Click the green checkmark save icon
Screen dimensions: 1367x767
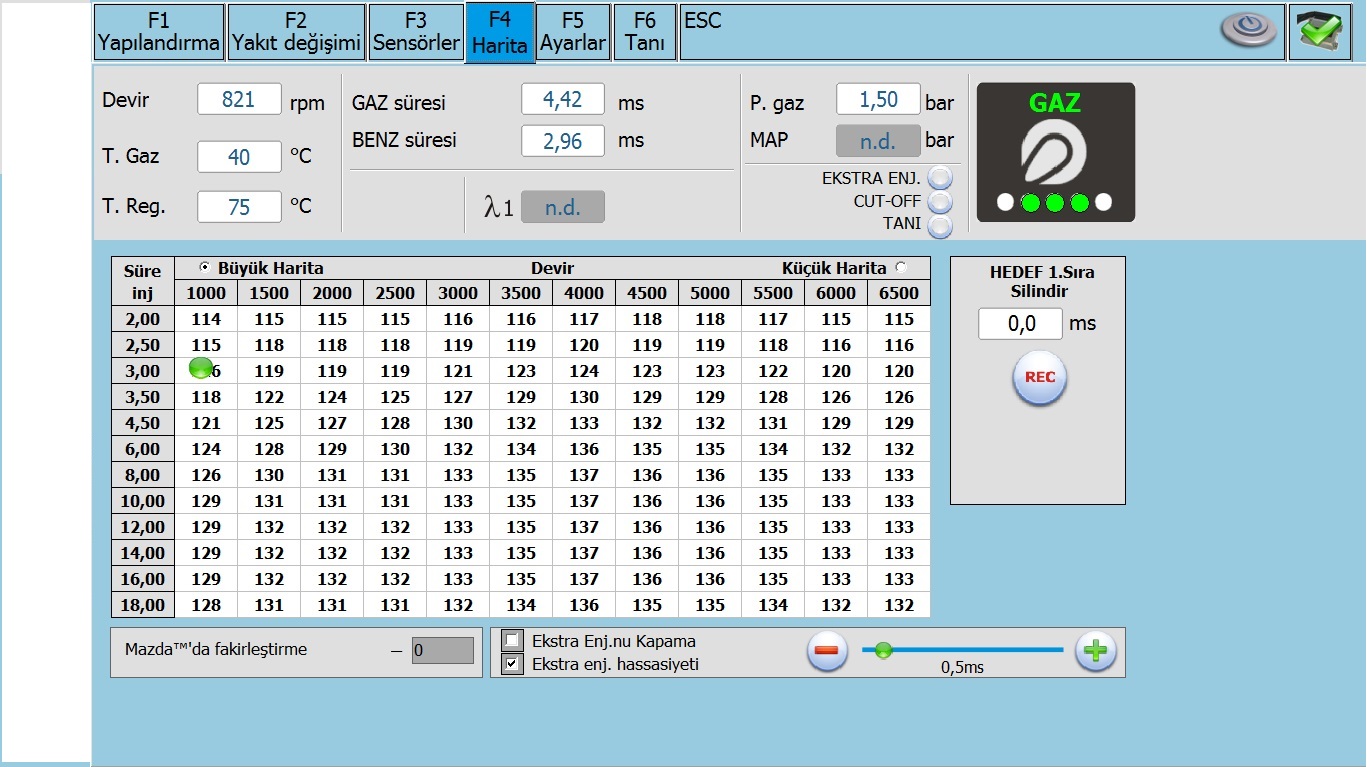[x=1320, y=31]
